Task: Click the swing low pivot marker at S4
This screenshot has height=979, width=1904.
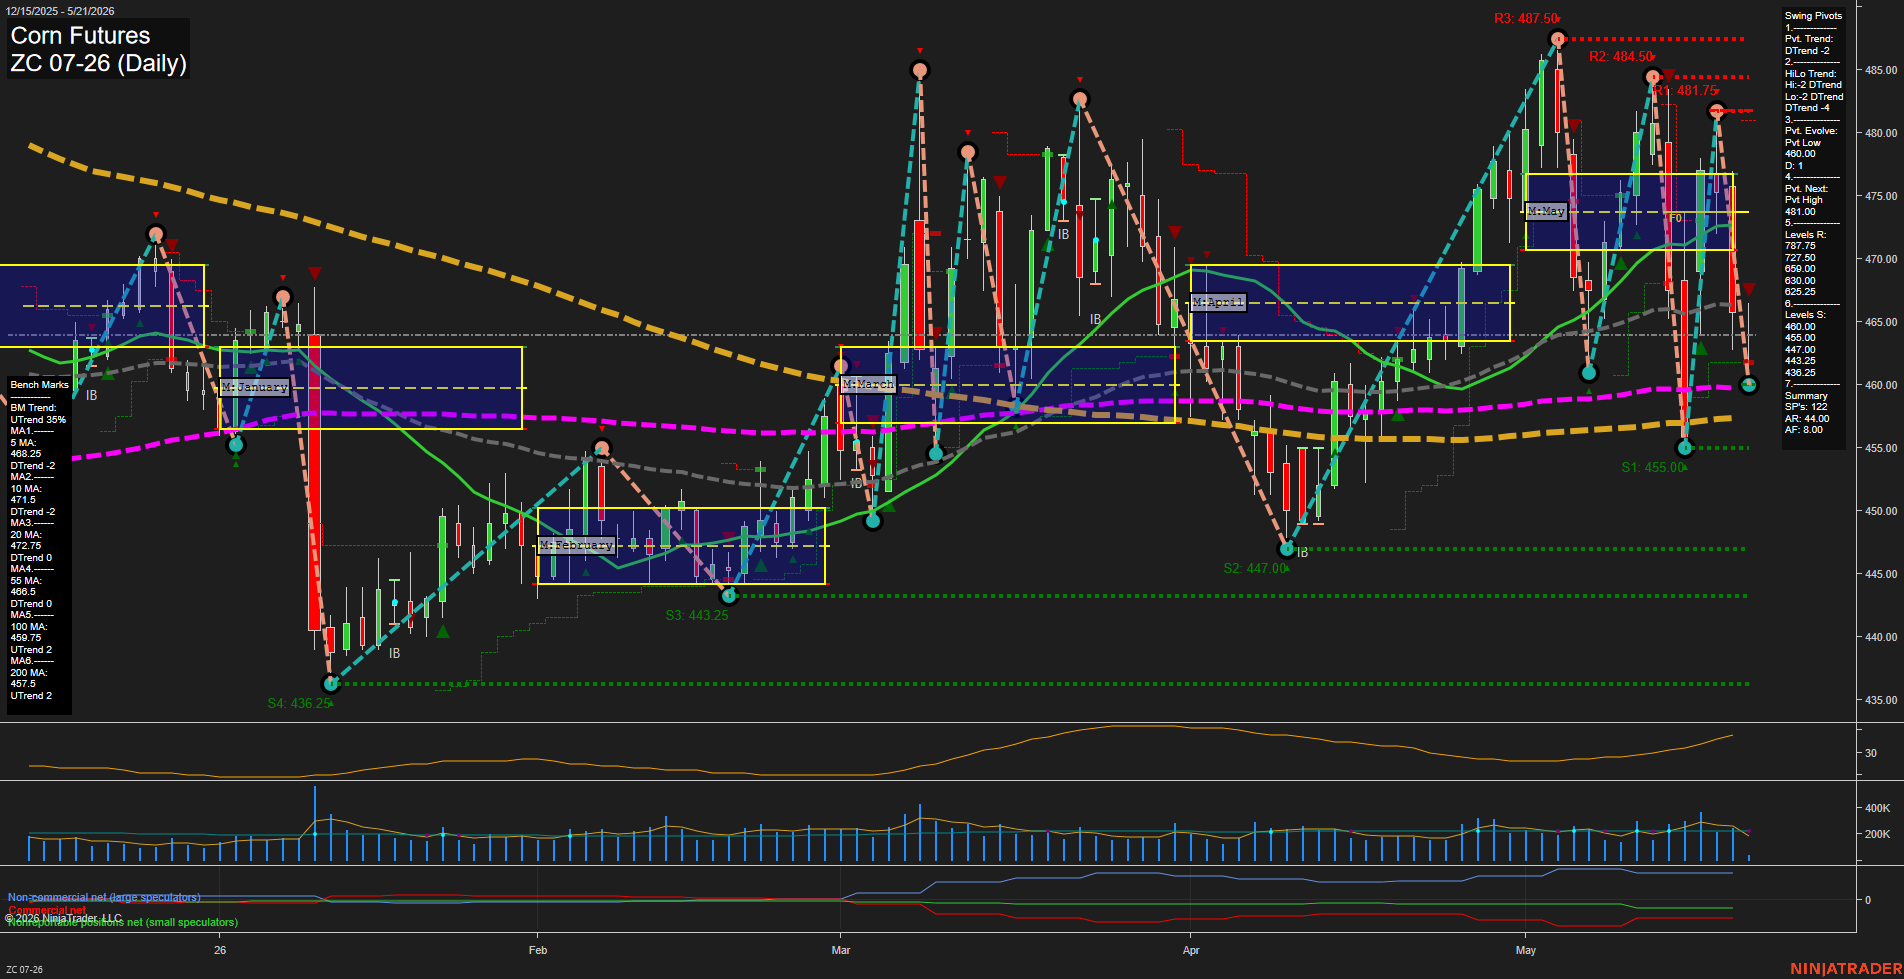Action: (331, 684)
